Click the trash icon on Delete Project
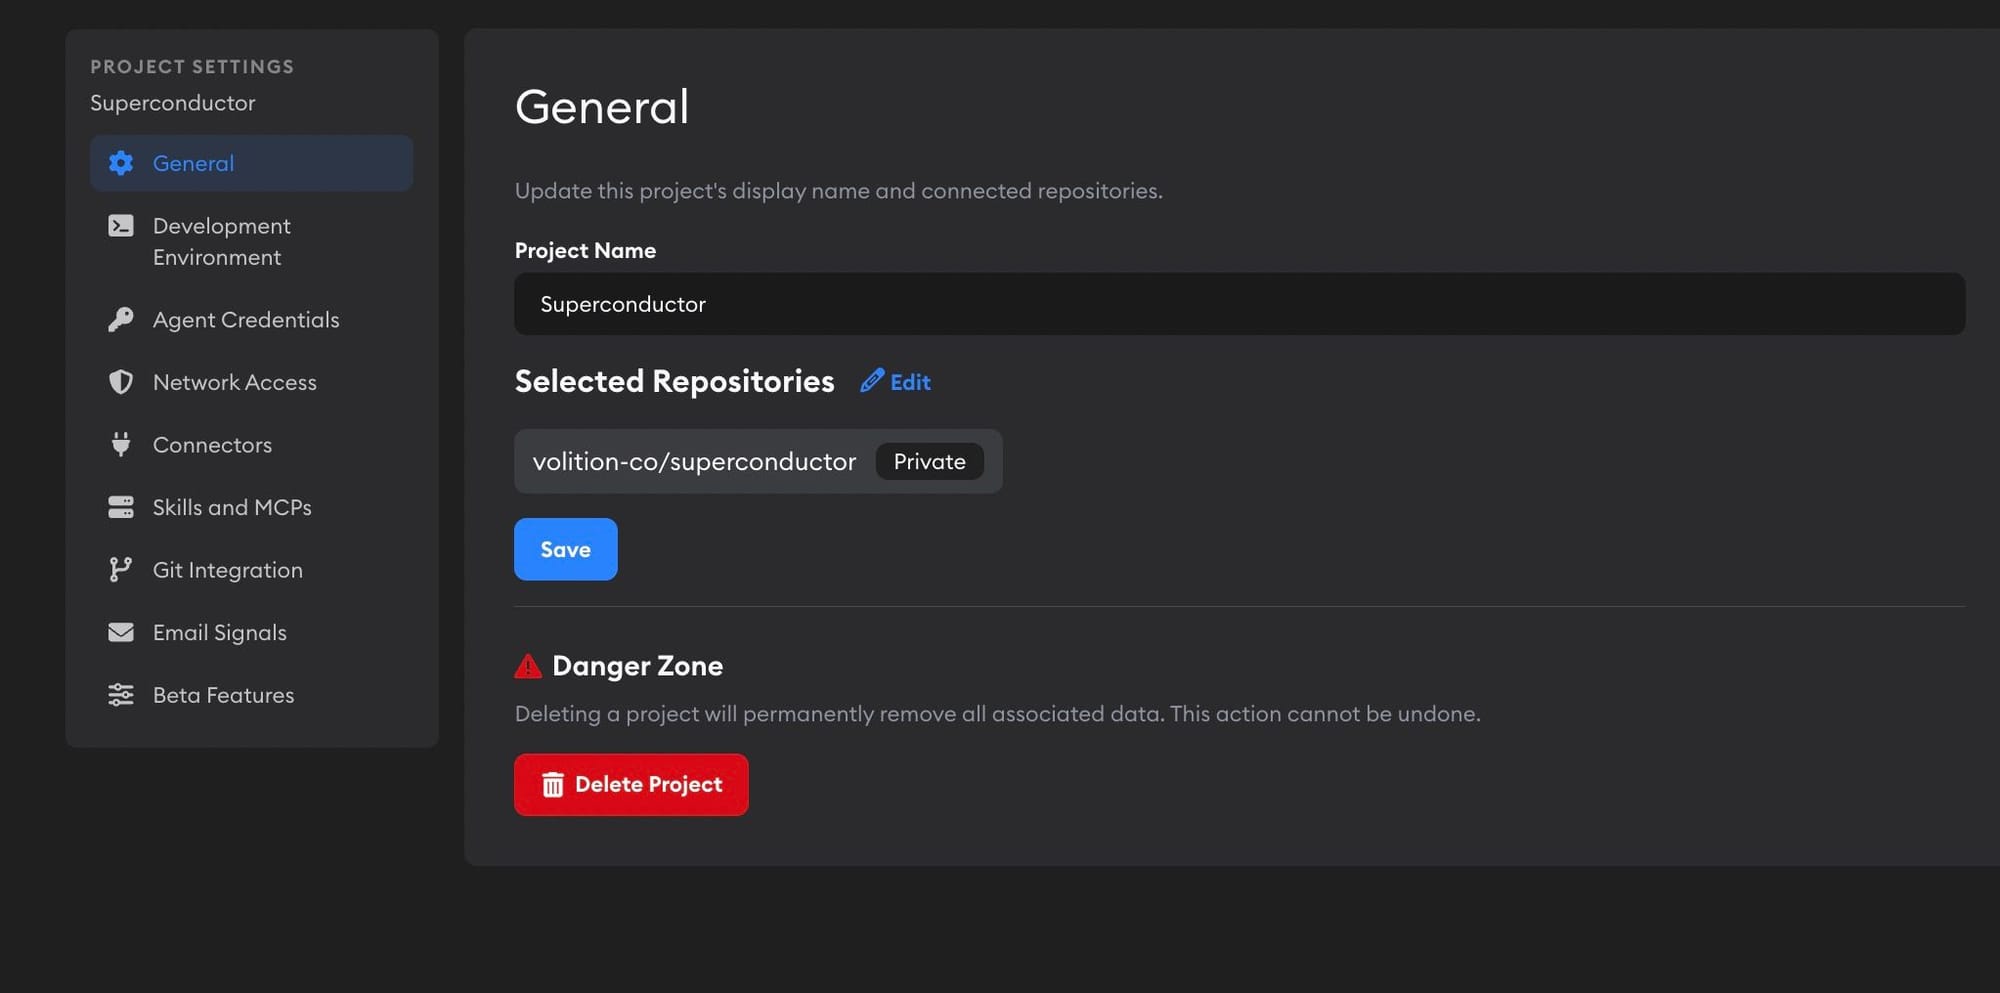The width and height of the screenshot is (2000, 993). (x=553, y=785)
